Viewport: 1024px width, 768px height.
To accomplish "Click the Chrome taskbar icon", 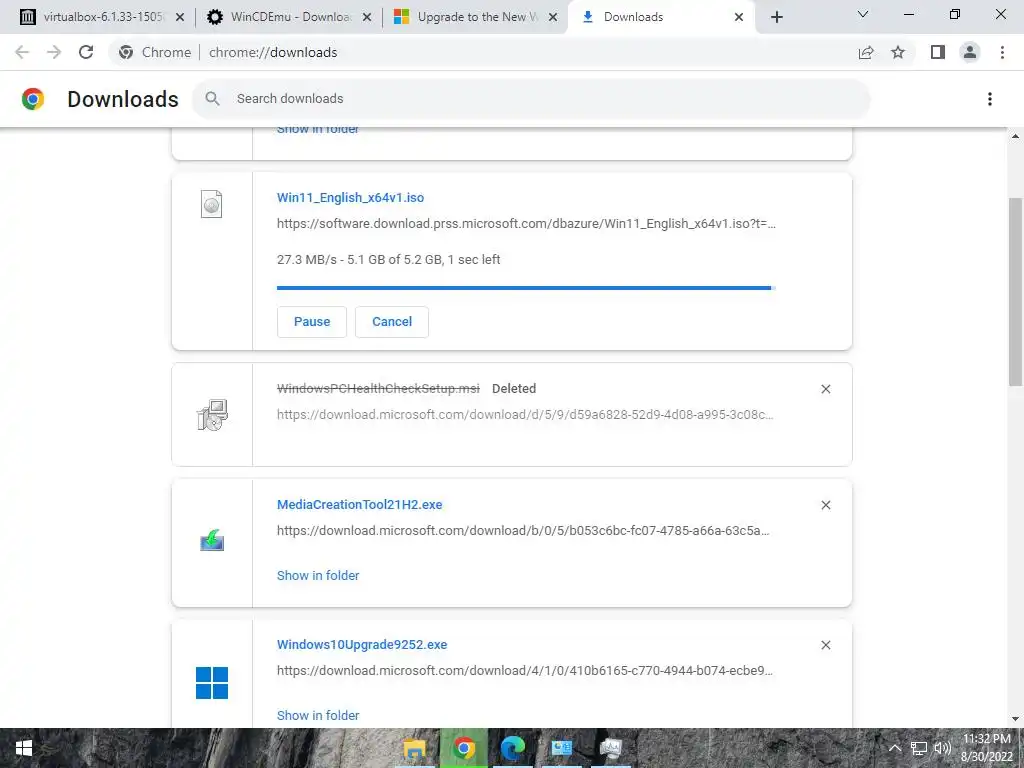I will (x=464, y=748).
